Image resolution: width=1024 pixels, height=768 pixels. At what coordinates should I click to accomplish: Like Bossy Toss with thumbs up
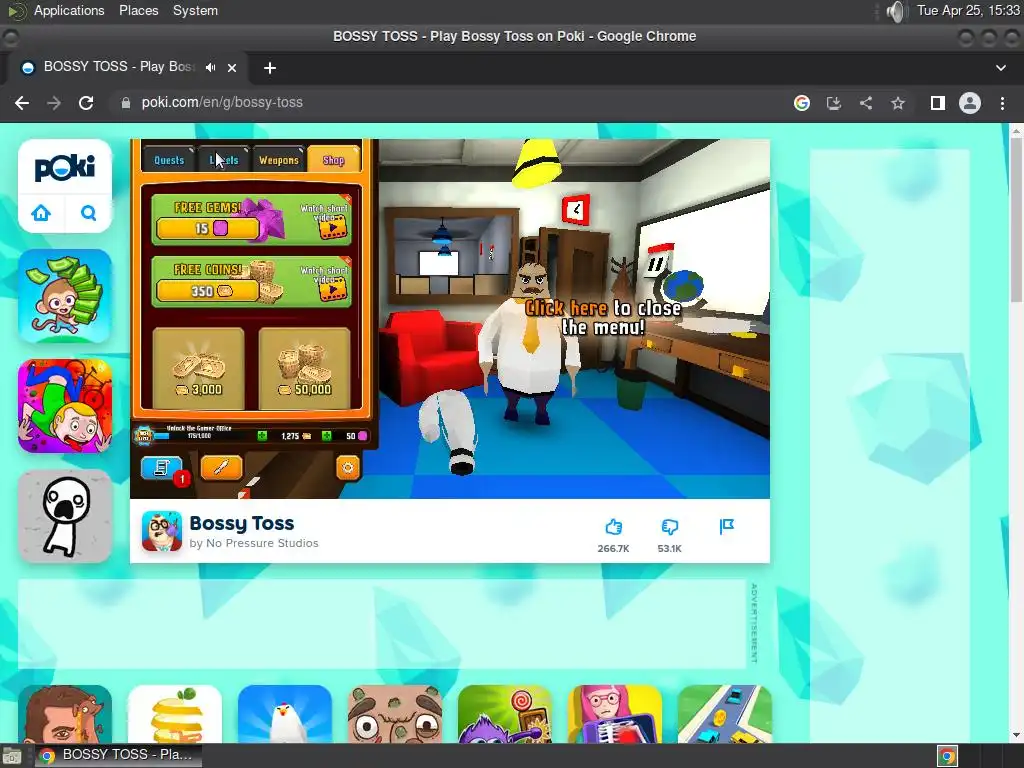point(613,527)
